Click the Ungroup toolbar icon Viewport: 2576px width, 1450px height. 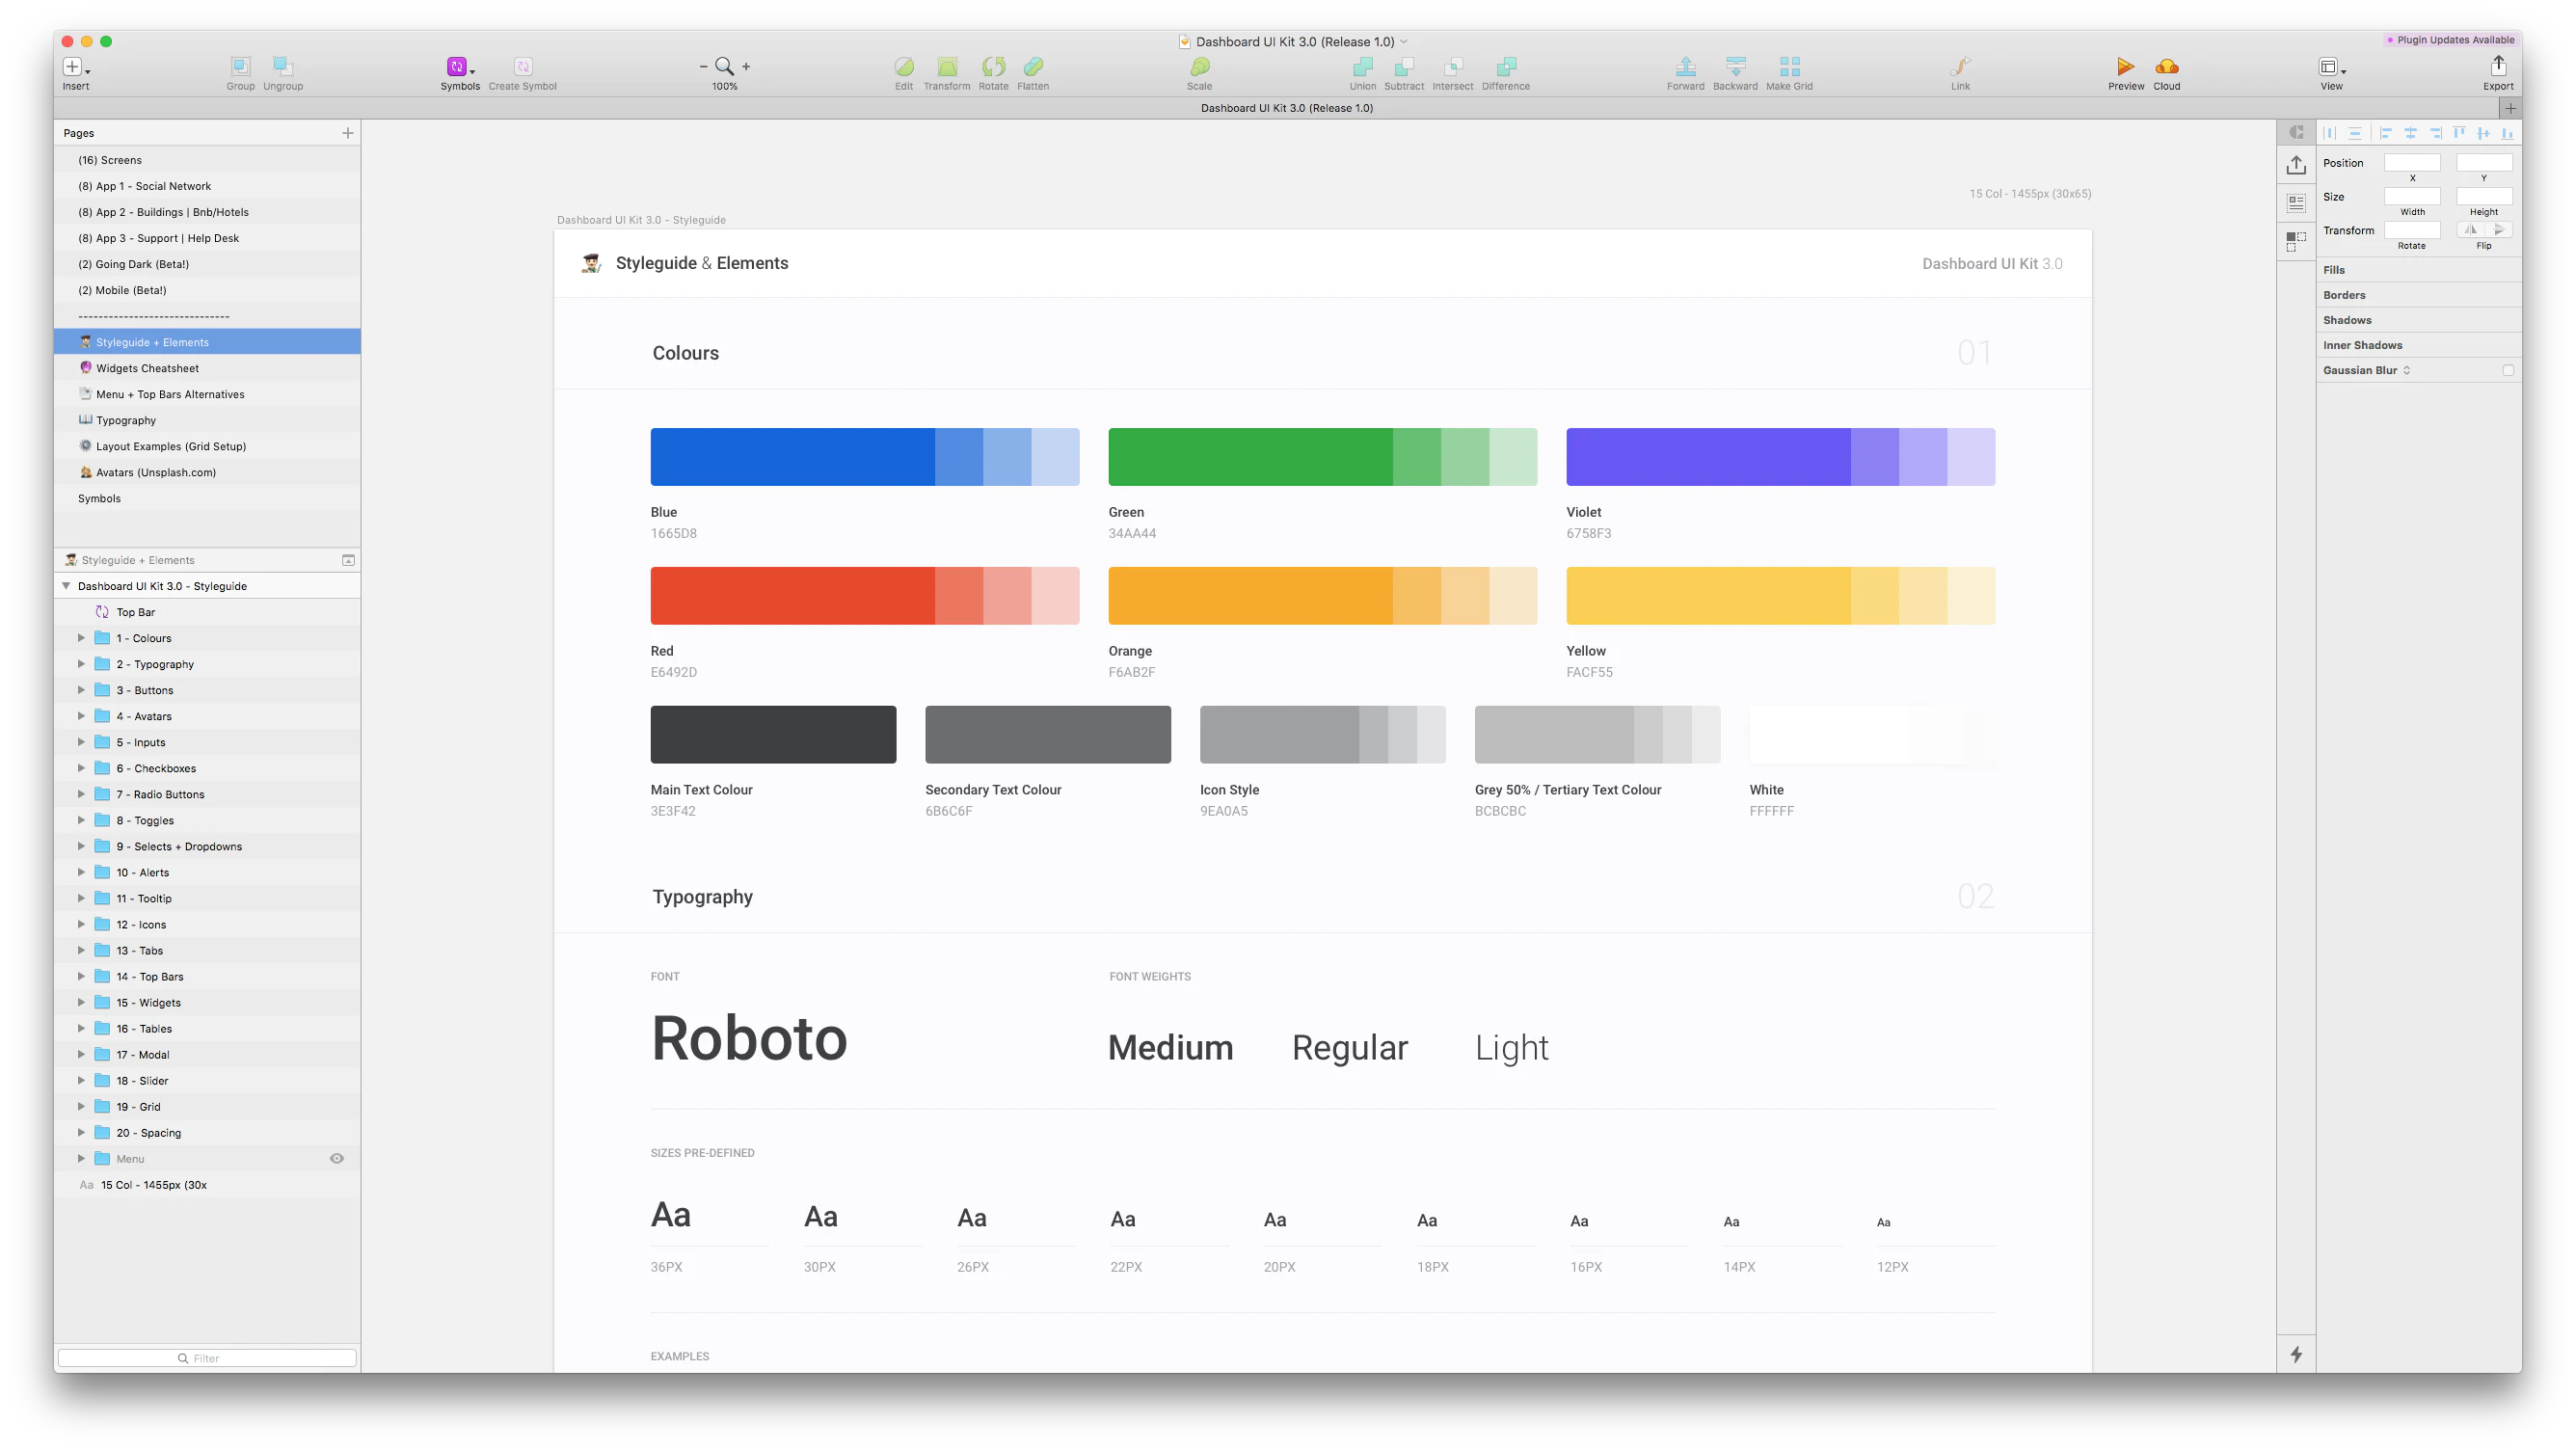tap(283, 67)
